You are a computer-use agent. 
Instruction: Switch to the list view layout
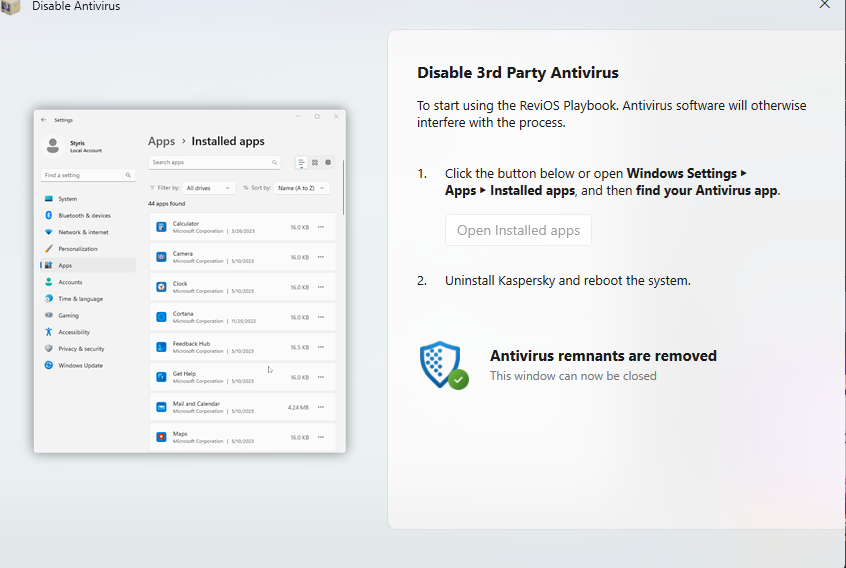pos(301,162)
